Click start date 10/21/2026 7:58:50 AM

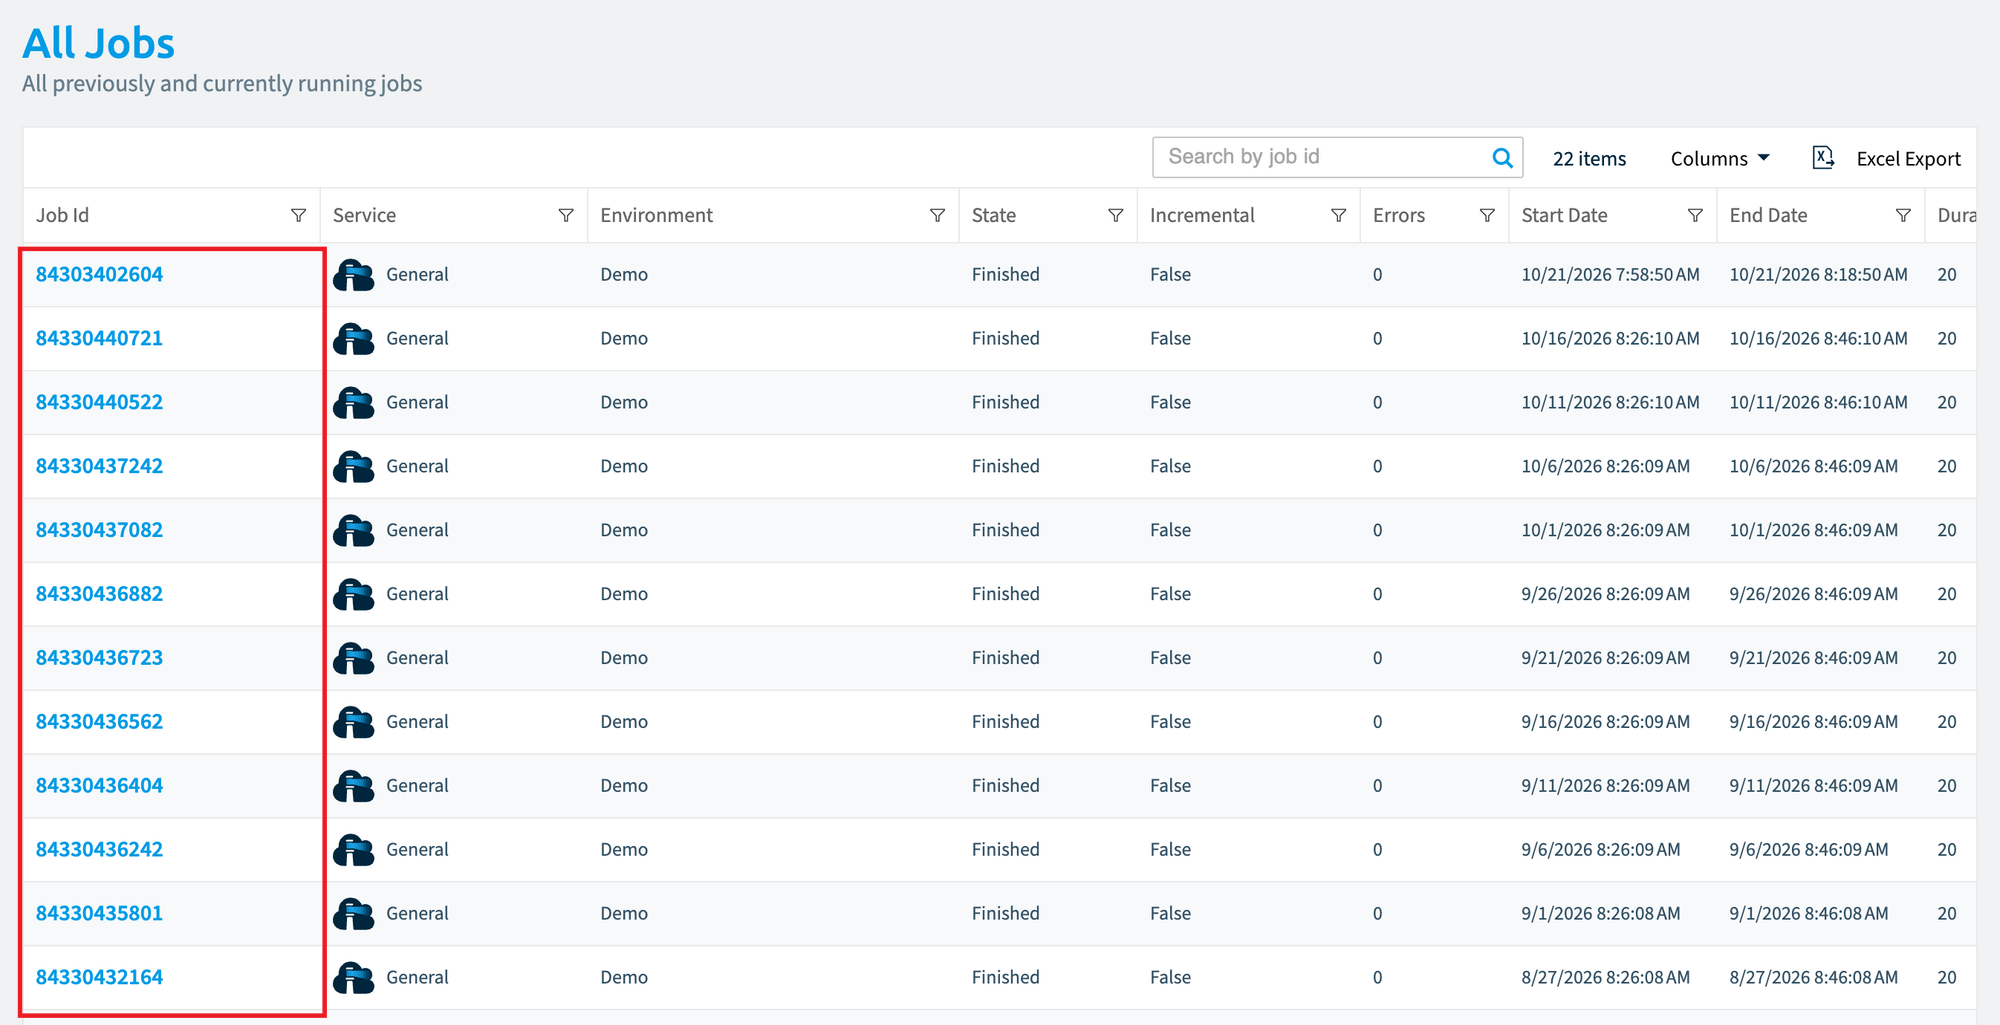(x=1610, y=274)
